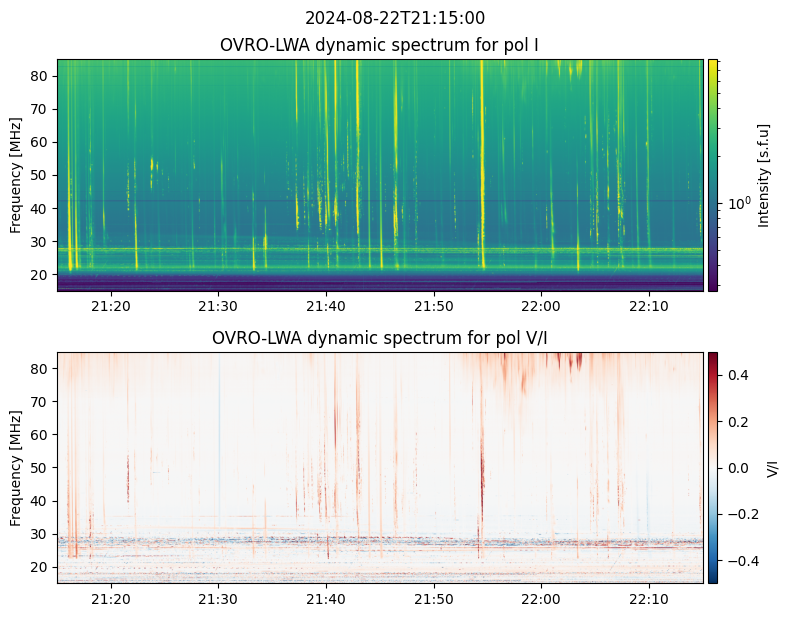Click the 21:30 time tick under top plot
The image size is (789, 617).
coord(218,306)
